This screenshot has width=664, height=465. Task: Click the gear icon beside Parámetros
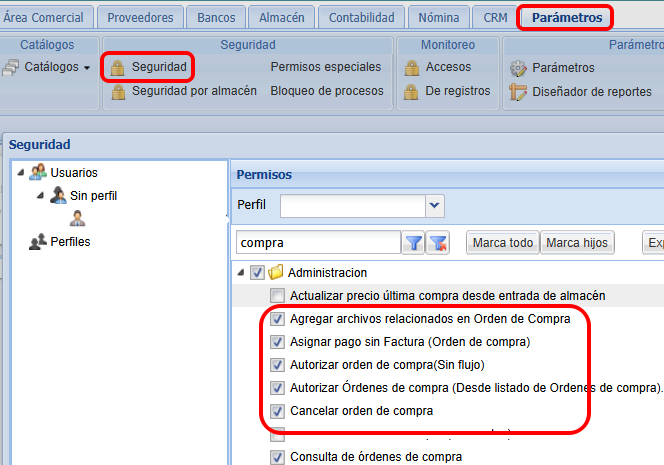(x=518, y=68)
